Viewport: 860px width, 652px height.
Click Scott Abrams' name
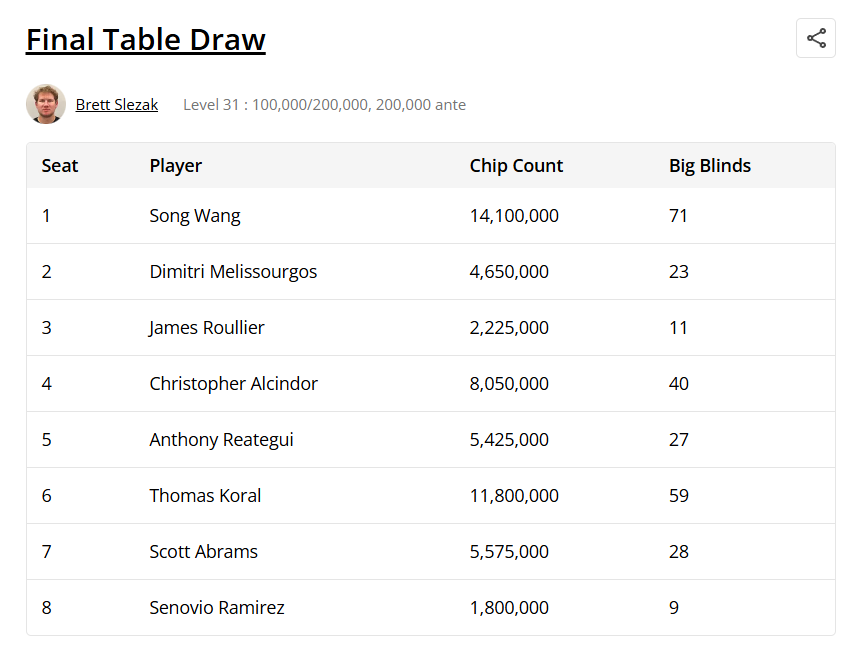click(x=203, y=551)
